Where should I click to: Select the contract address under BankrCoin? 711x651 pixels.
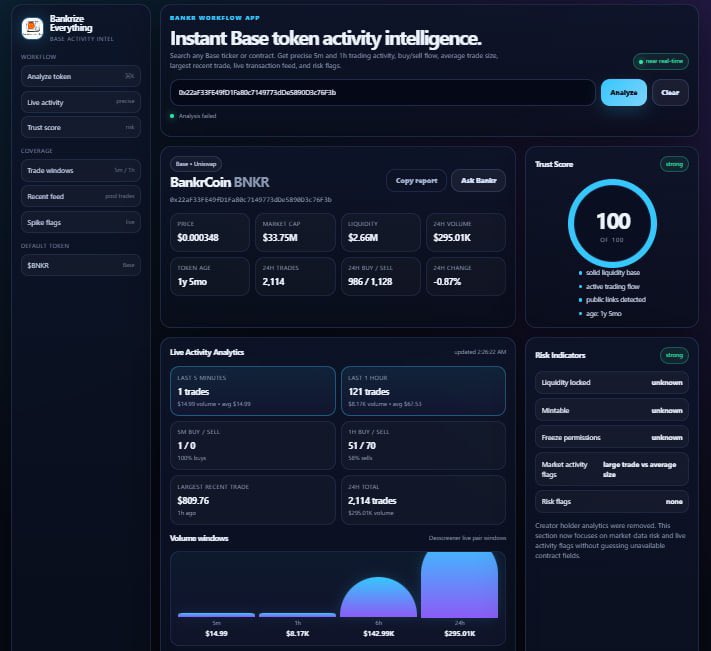(x=251, y=199)
